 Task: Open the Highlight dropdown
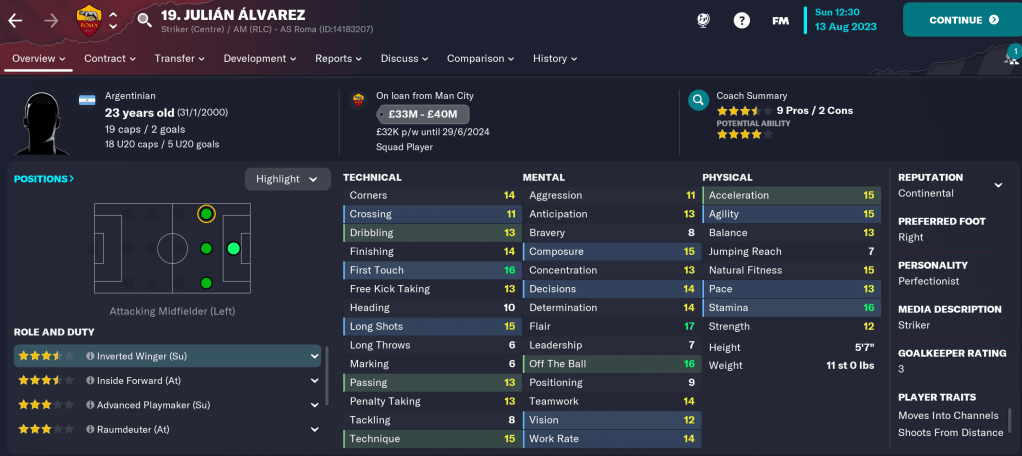tap(287, 179)
